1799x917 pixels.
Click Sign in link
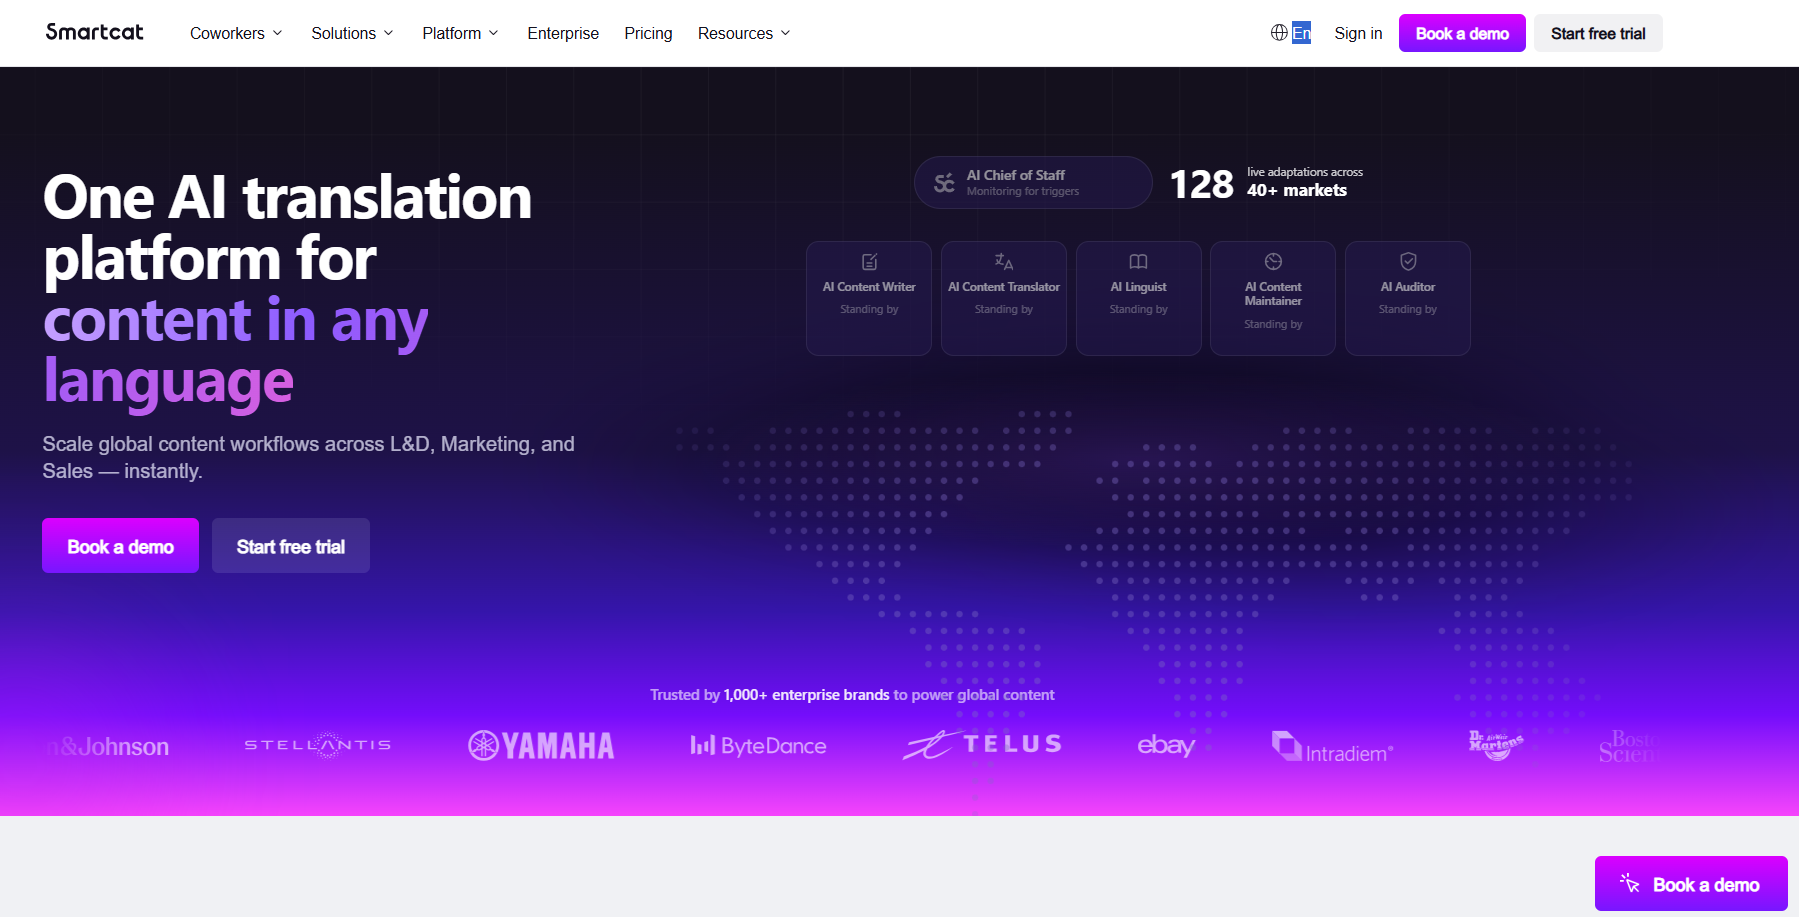coord(1358,33)
